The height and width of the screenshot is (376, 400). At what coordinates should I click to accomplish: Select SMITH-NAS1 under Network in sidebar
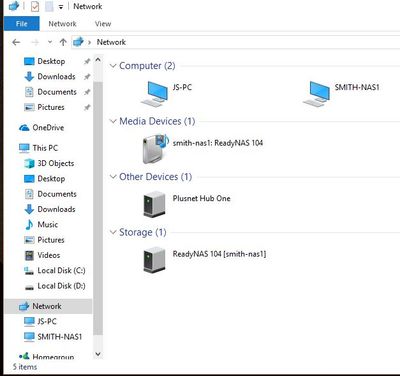(x=59, y=337)
